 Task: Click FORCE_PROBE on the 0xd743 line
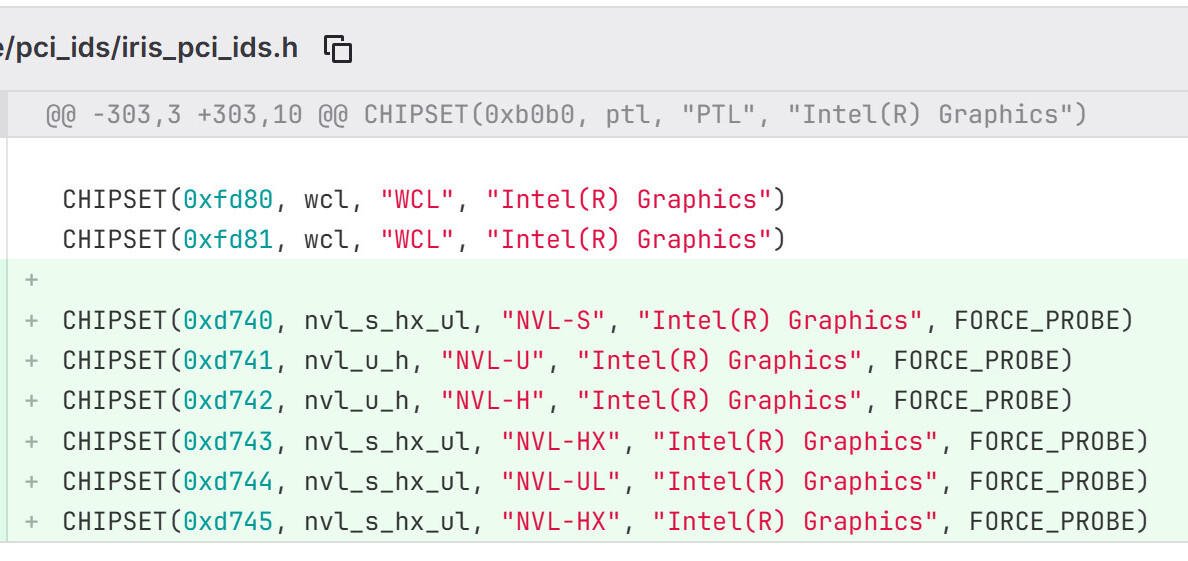[1058, 441]
